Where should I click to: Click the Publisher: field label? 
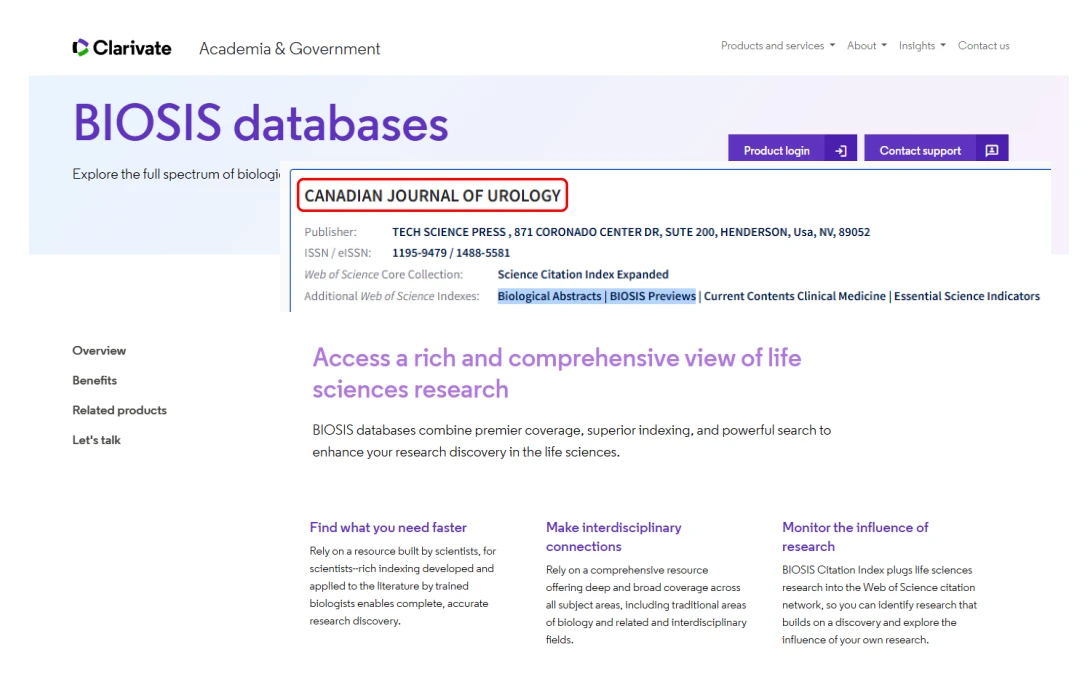(330, 232)
